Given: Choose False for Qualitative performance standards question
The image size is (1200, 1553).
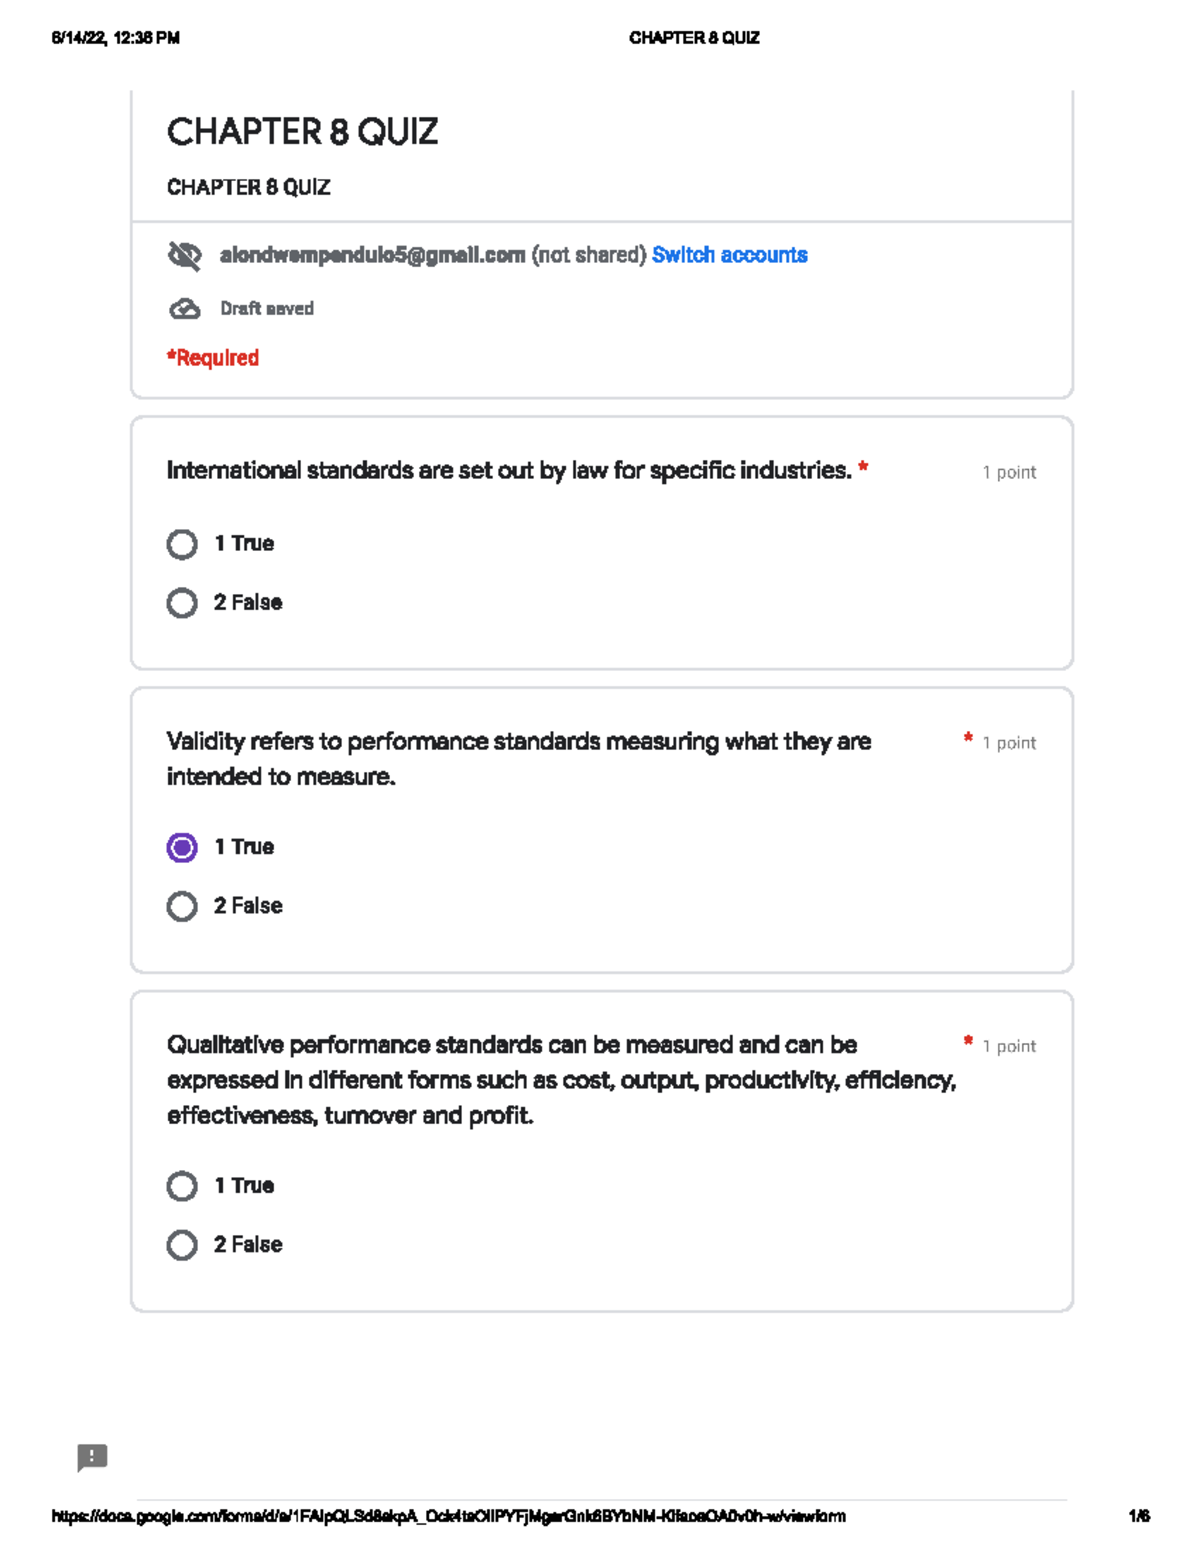Looking at the screenshot, I should 182,1245.
